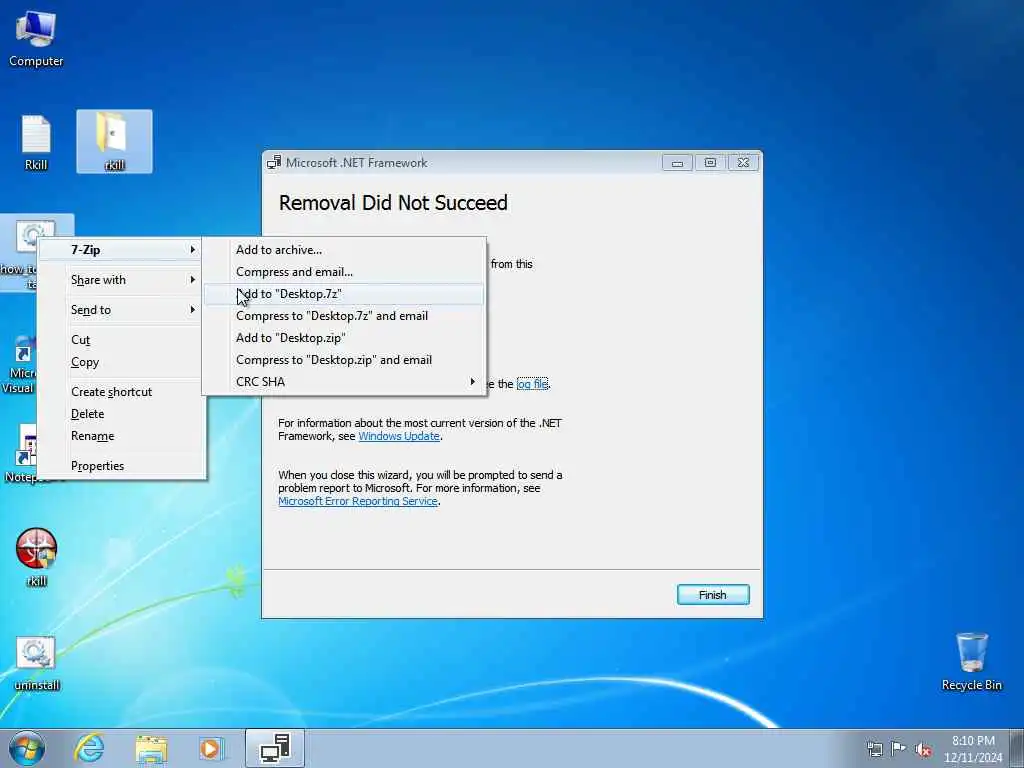The width and height of the screenshot is (1024, 768).
Task: Select Microsoft Visual shortcut icon on desktop
Action: [20, 366]
